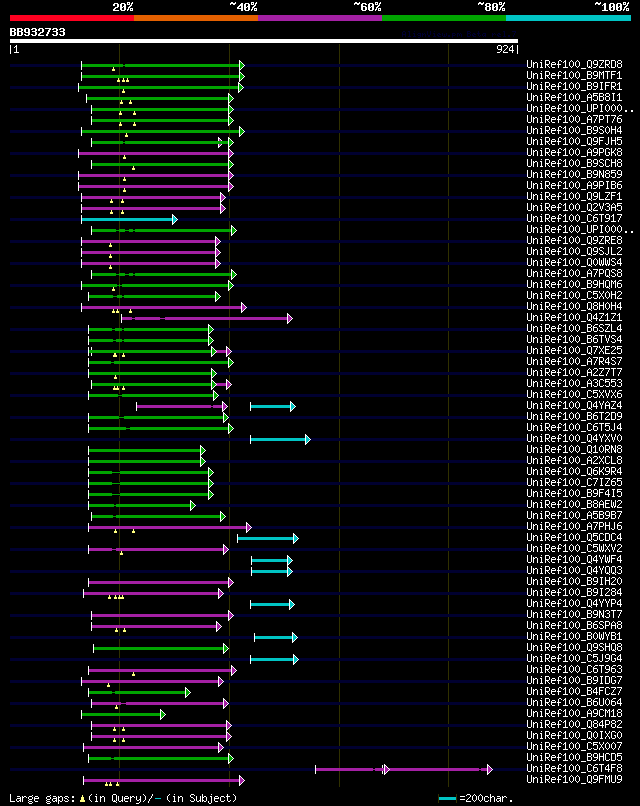Click the cyan alignment bar in Q5CDC4 row
This screenshot has height=806, width=640.
pyautogui.click(x=267, y=539)
